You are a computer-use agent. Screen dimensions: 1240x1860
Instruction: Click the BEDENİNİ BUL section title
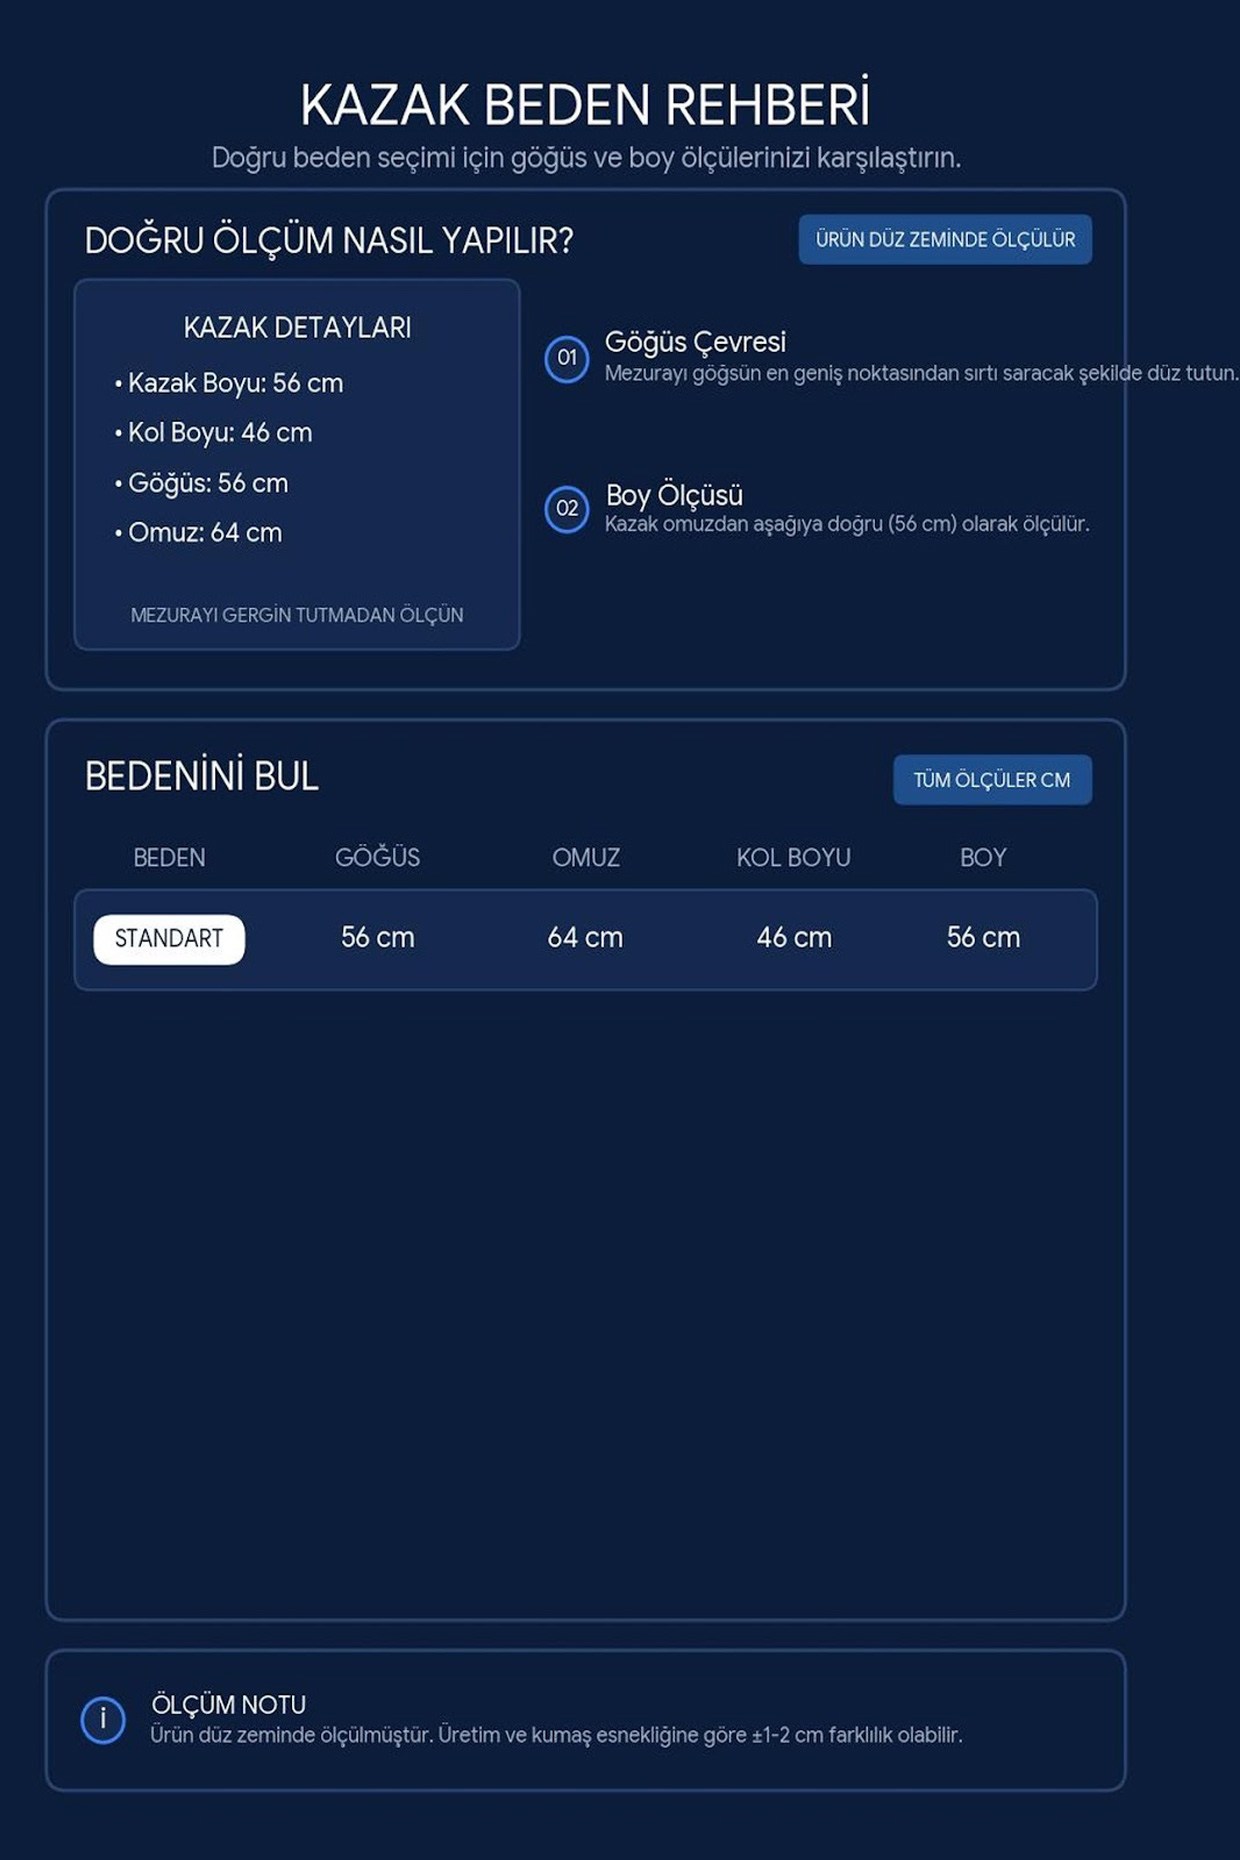click(202, 777)
